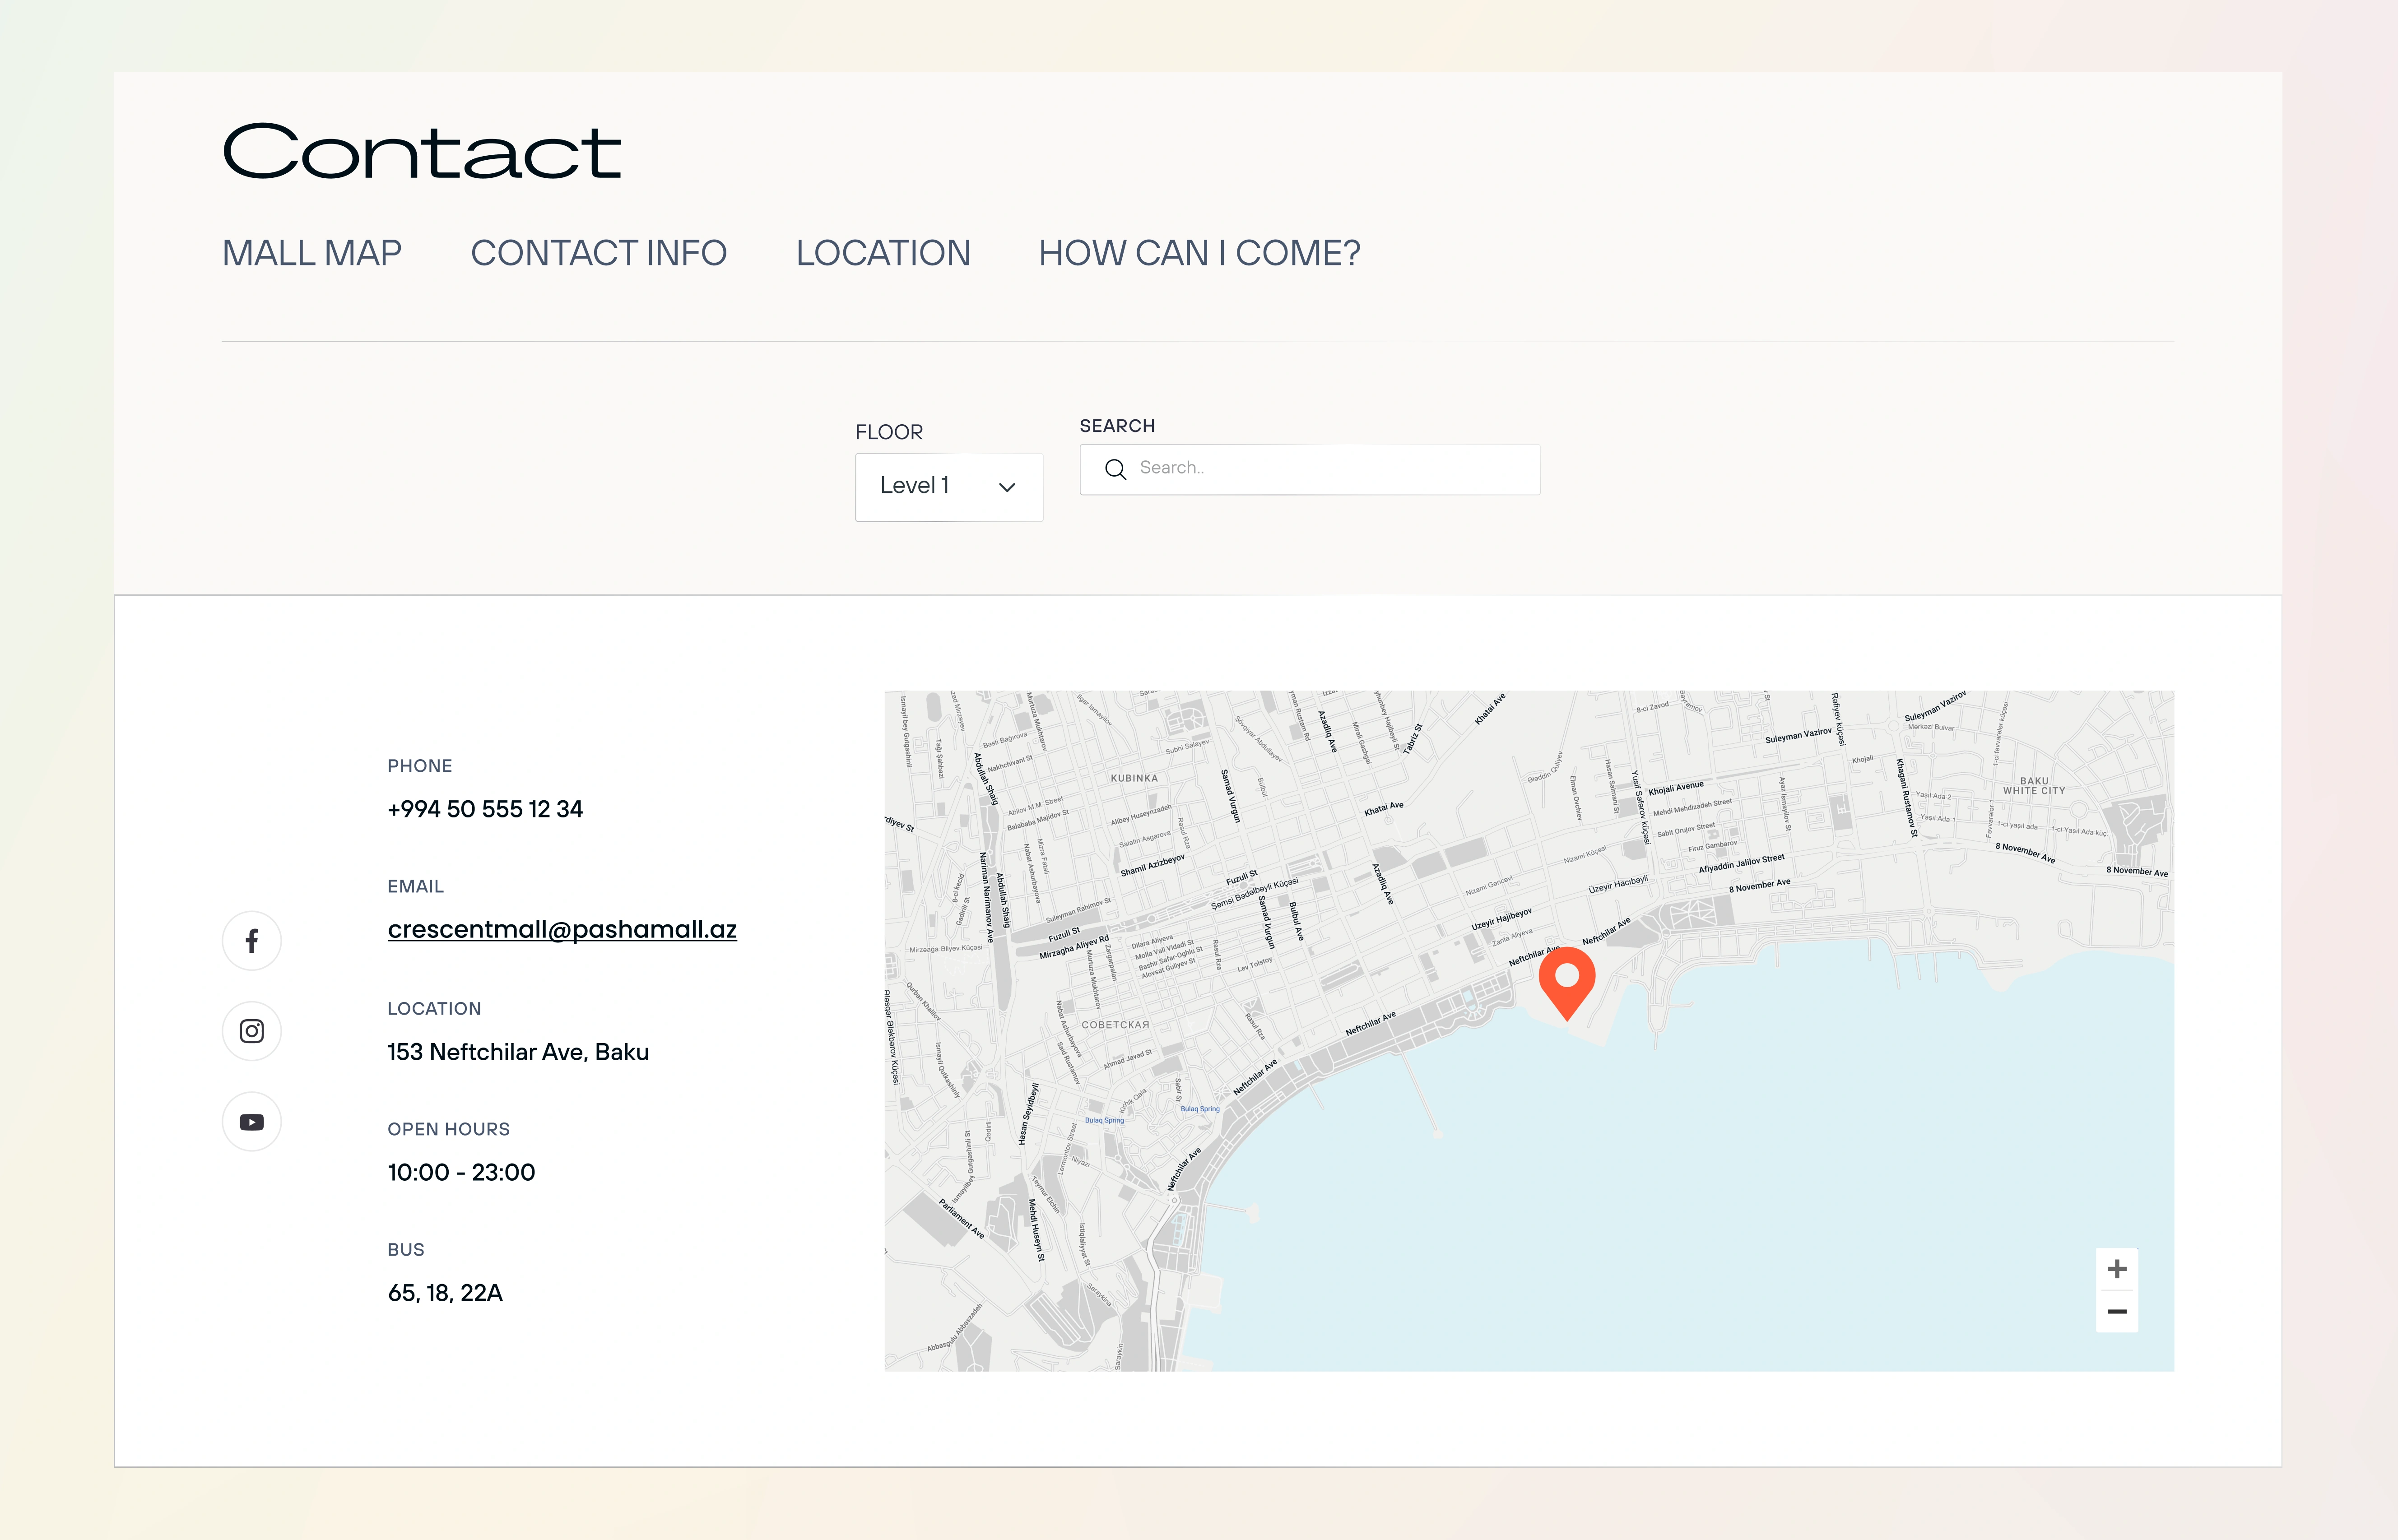Expand the Level 1 floor chevron

(1007, 487)
